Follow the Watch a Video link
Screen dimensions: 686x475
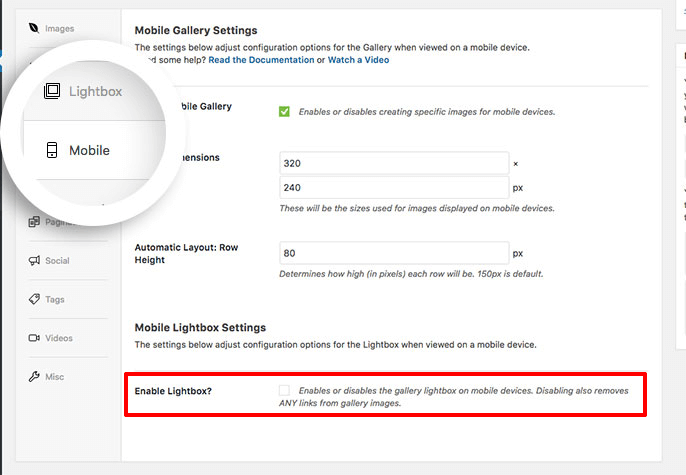coord(358,60)
